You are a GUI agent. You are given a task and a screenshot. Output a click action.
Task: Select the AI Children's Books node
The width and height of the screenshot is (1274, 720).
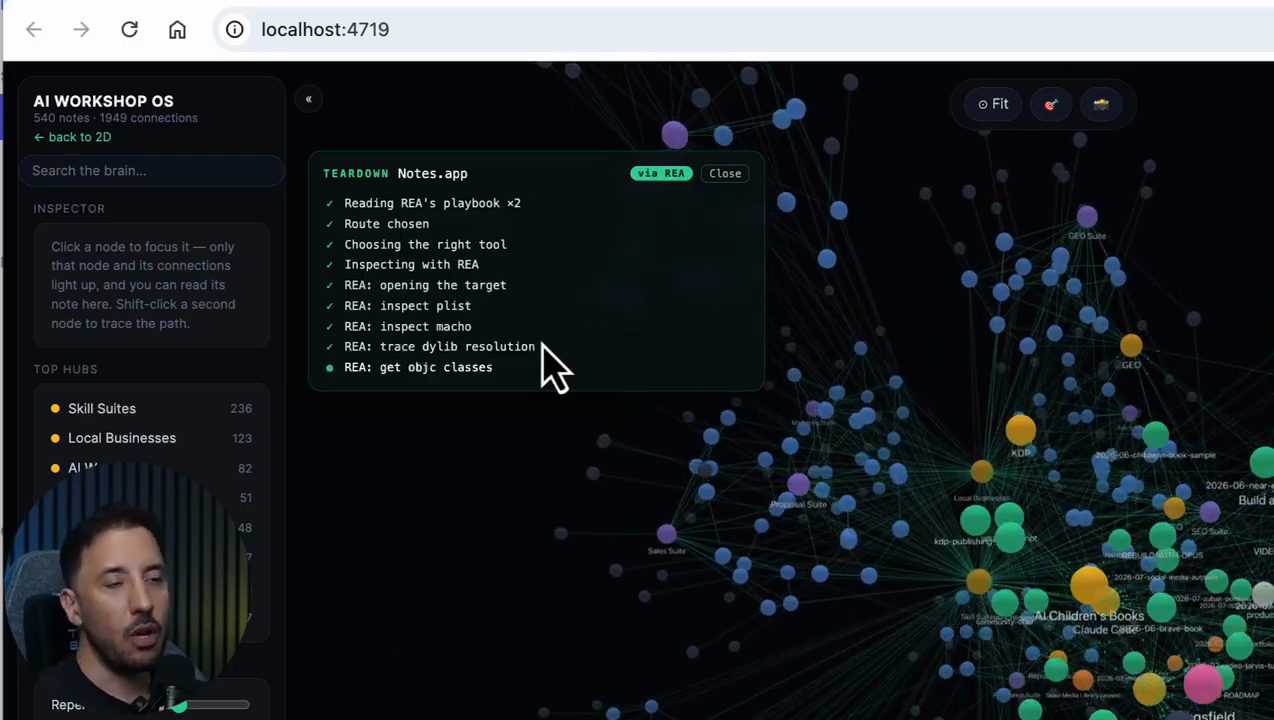(1088, 584)
